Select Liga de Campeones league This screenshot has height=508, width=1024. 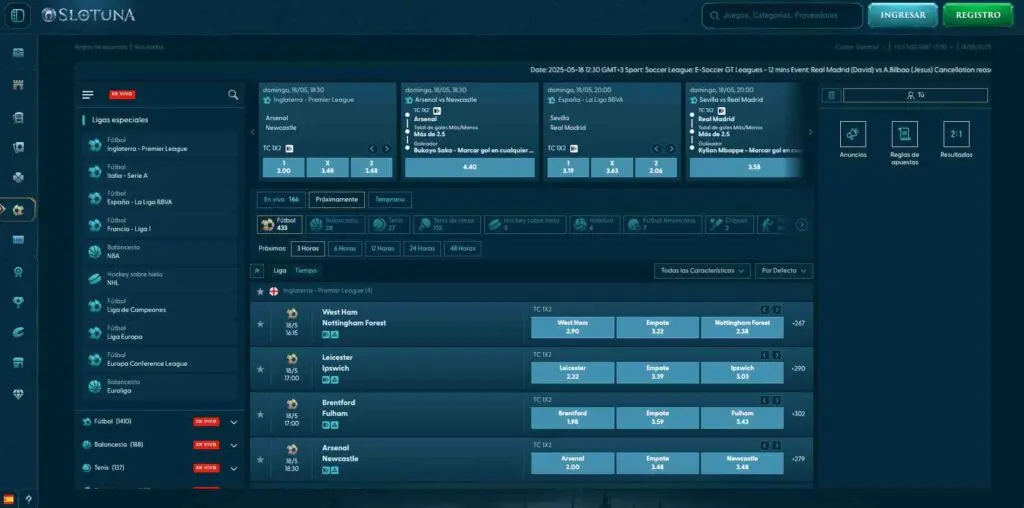click(162, 306)
